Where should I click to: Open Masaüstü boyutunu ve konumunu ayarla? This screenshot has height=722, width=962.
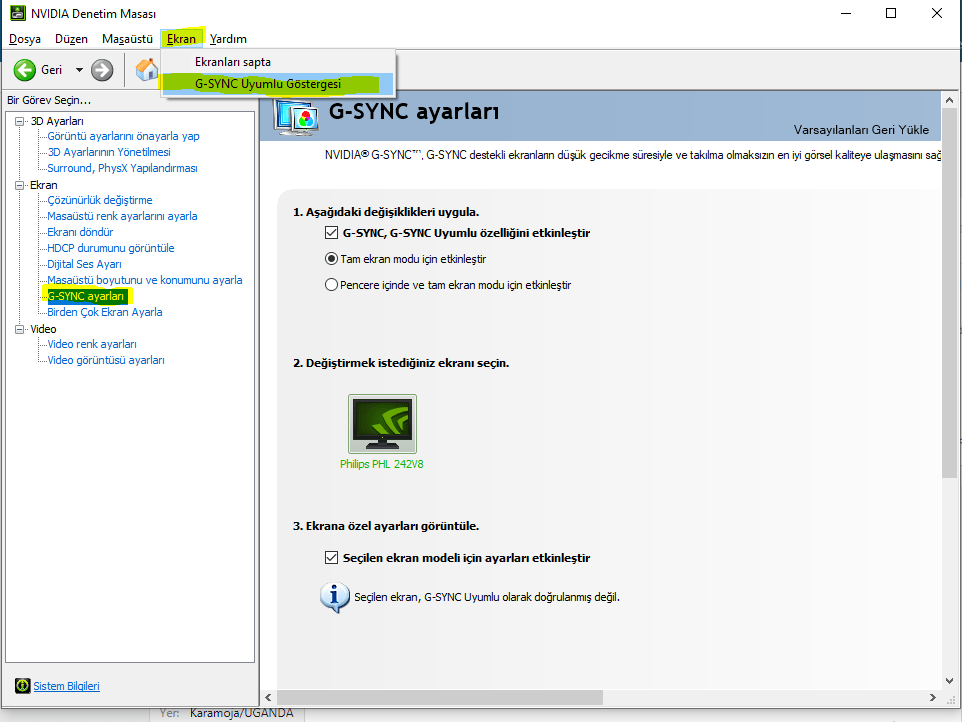coord(145,280)
